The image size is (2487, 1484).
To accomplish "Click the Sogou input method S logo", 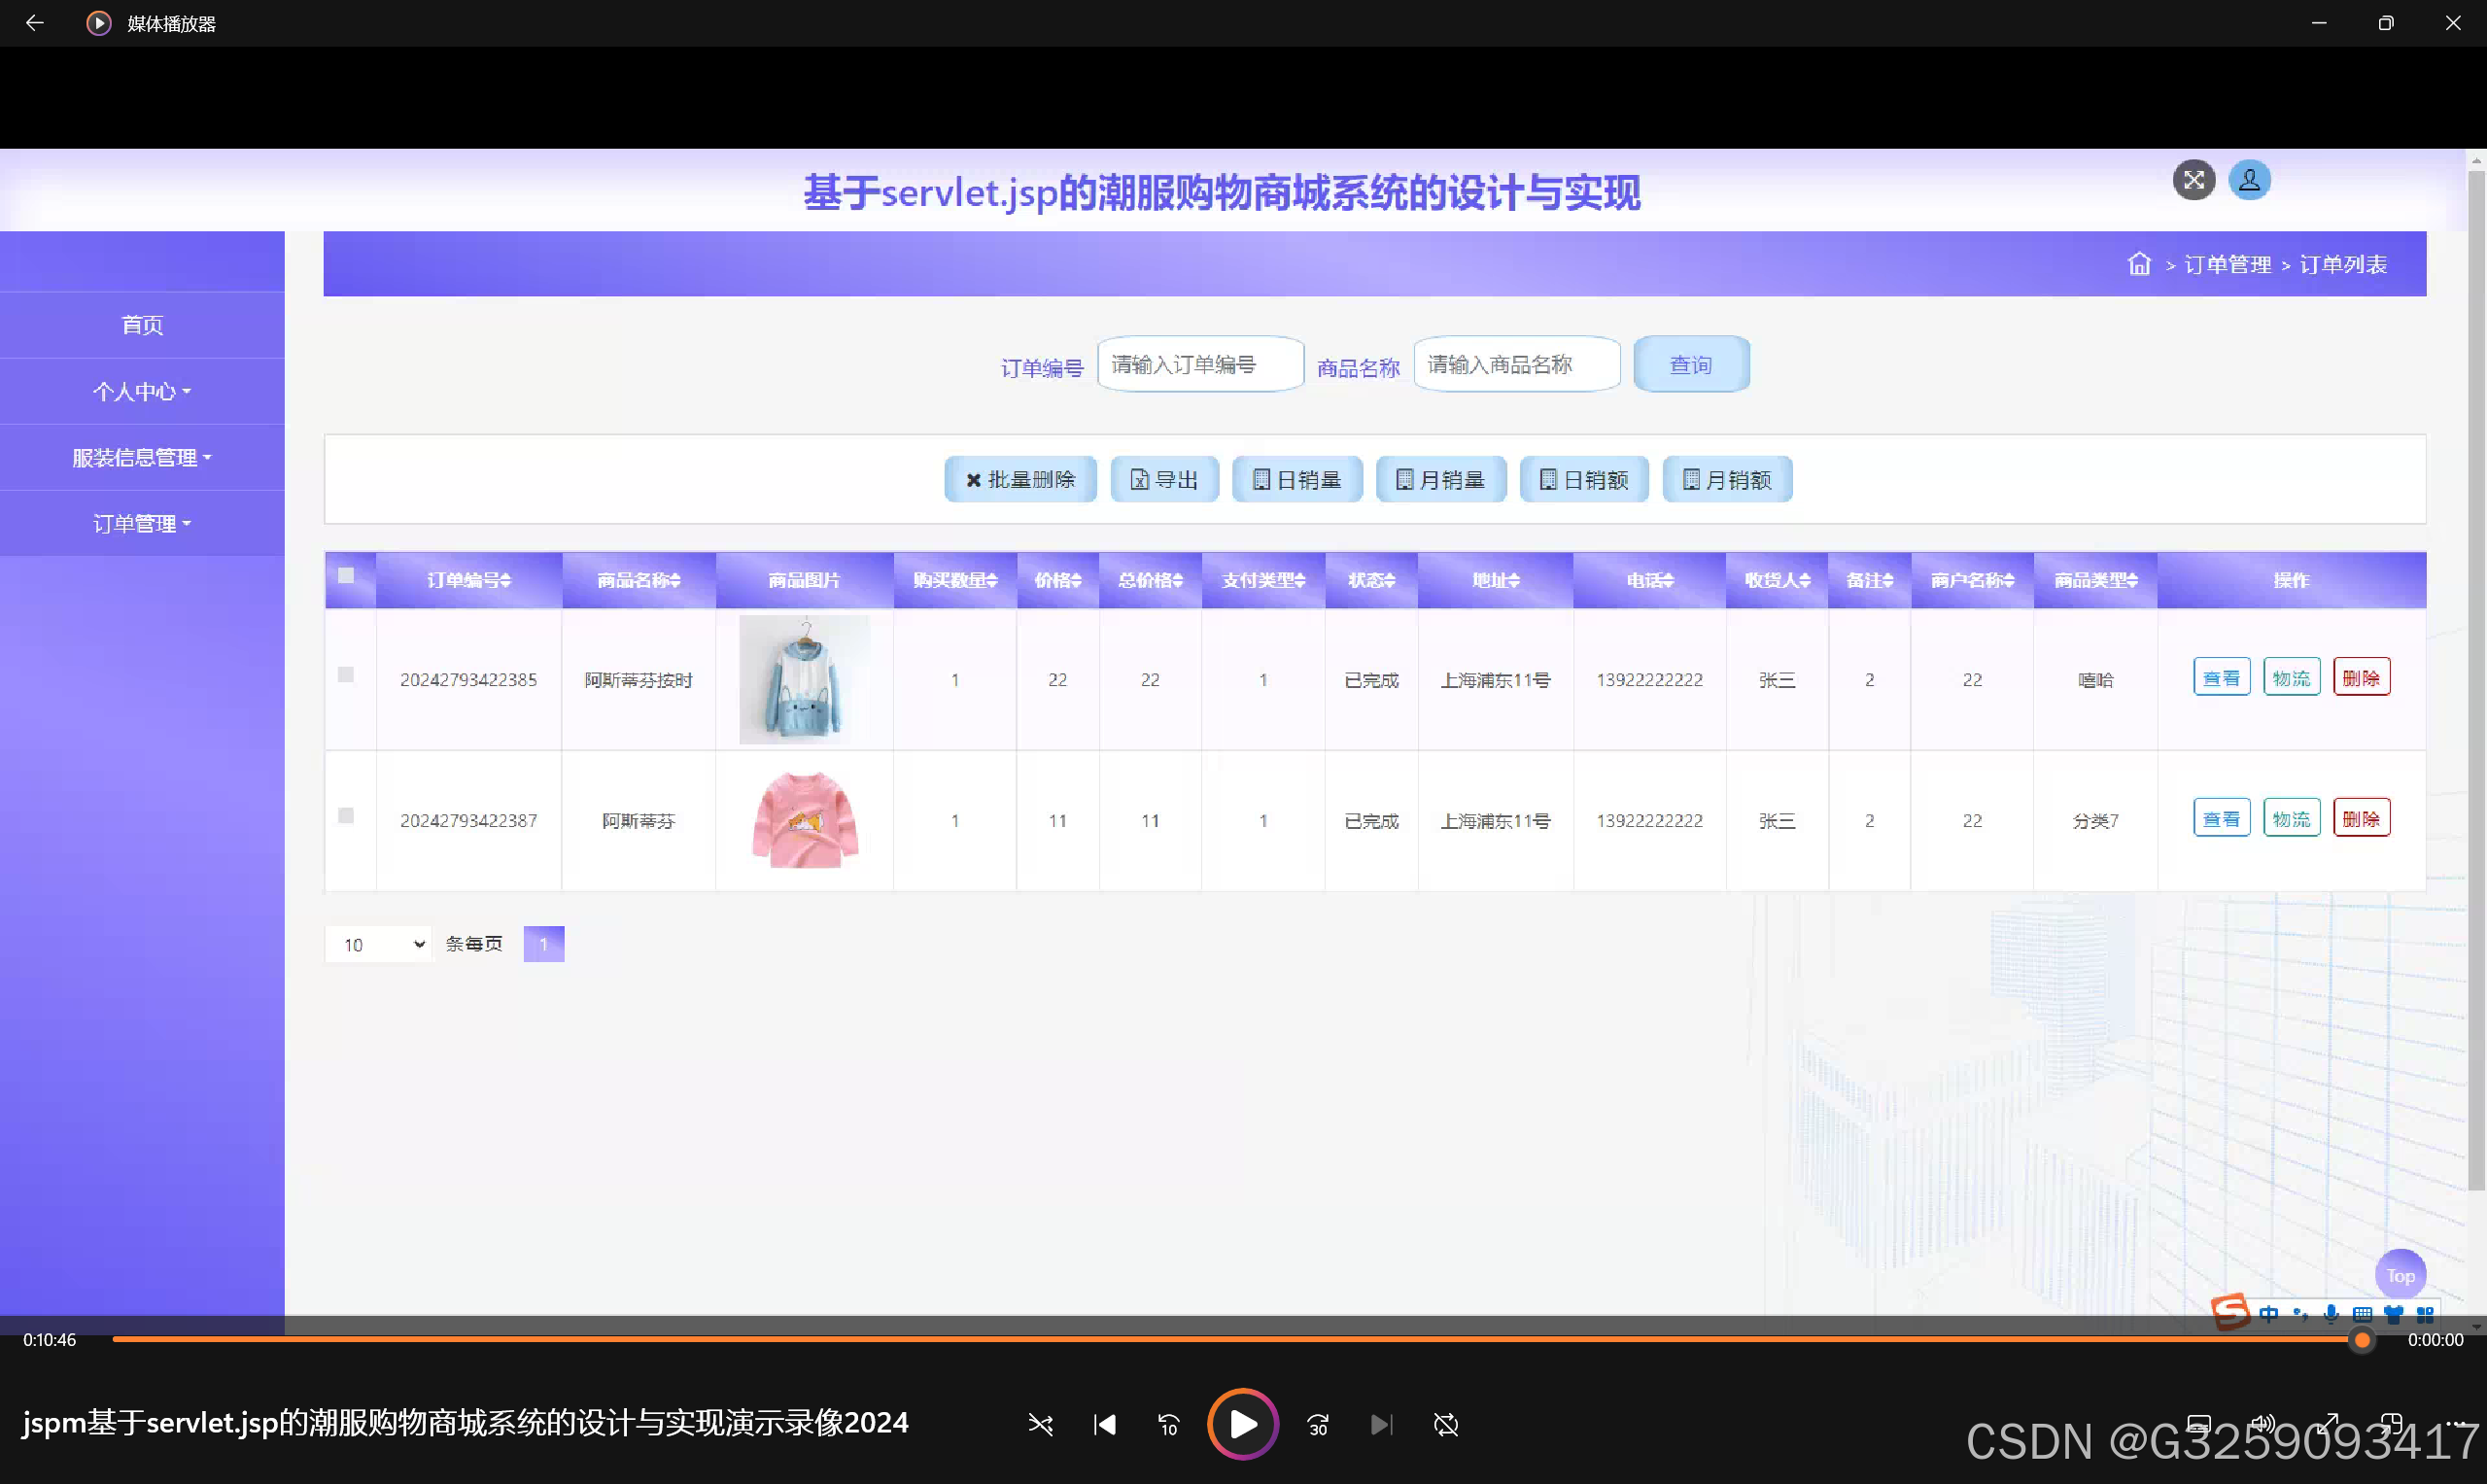I will pyautogui.click(x=2230, y=1312).
